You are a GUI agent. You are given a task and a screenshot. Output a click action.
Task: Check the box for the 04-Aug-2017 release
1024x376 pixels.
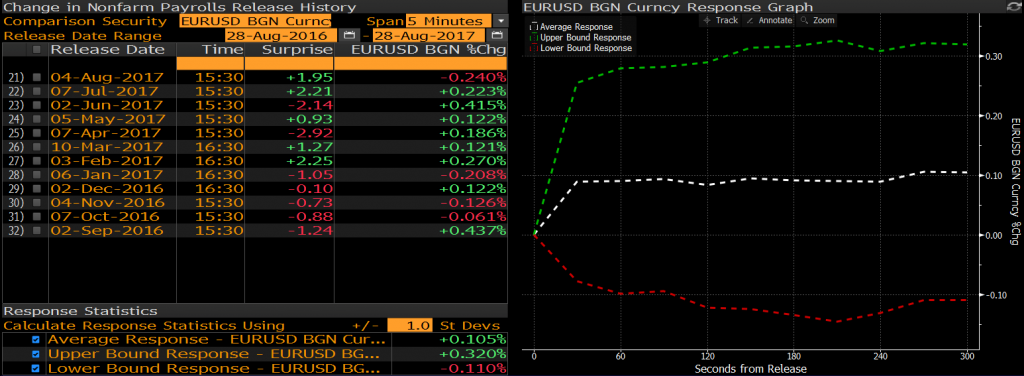pos(37,77)
